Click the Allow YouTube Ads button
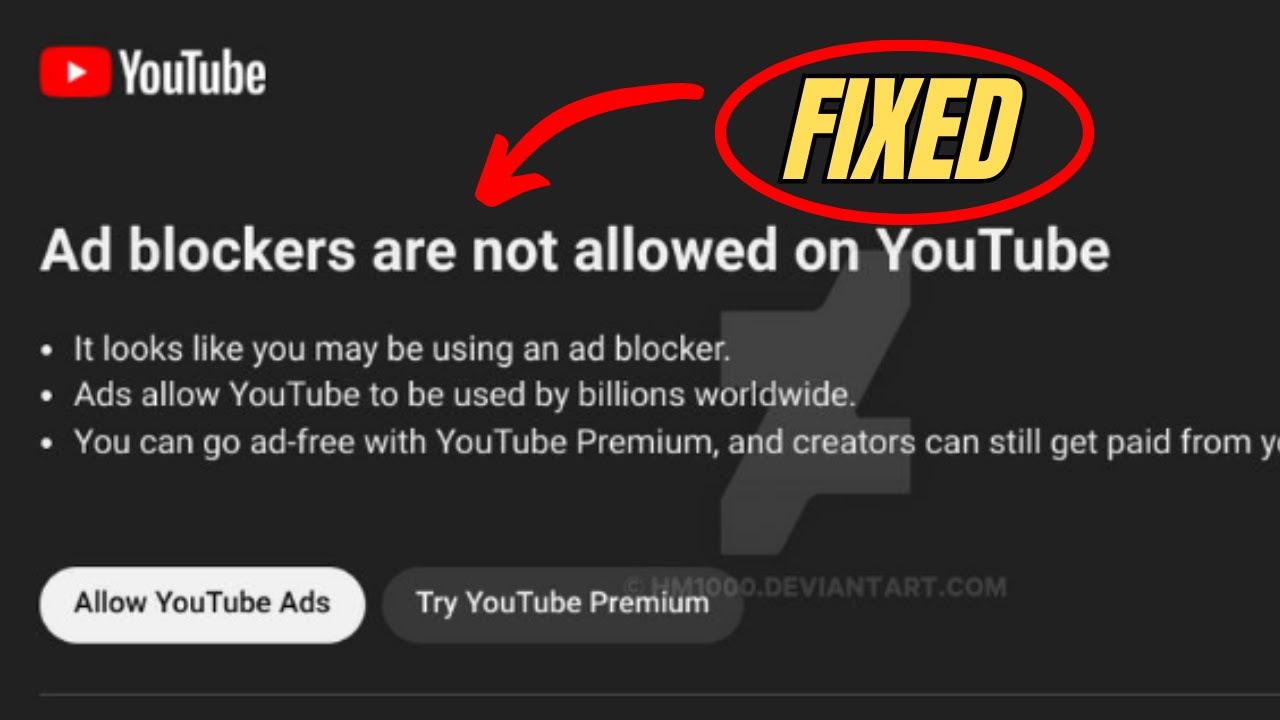This screenshot has width=1280, height=720. (x=202, y=604)
